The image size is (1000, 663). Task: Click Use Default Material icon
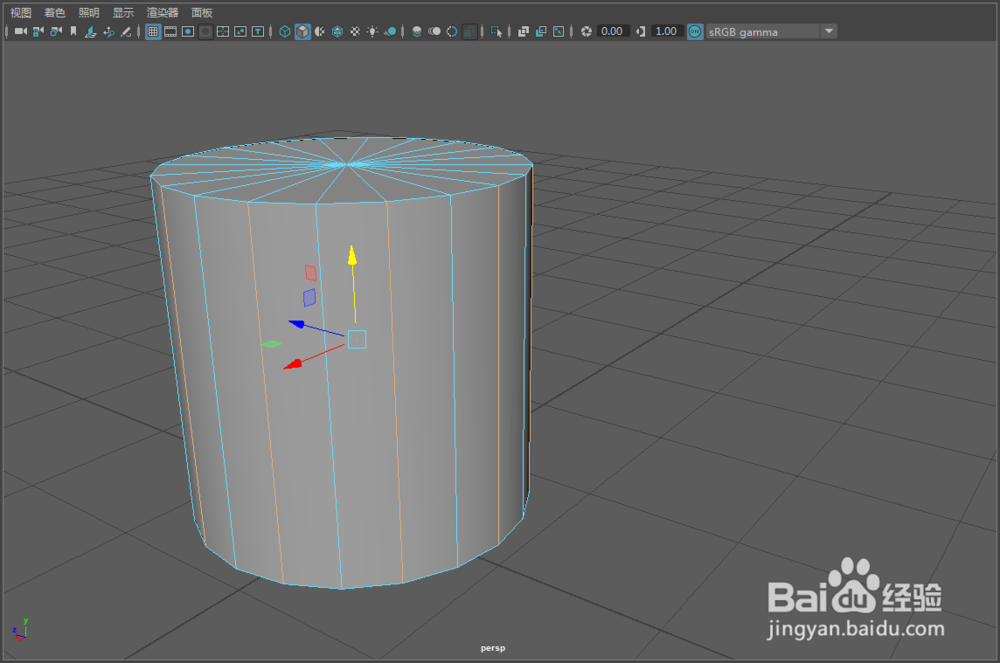[320, 31]
